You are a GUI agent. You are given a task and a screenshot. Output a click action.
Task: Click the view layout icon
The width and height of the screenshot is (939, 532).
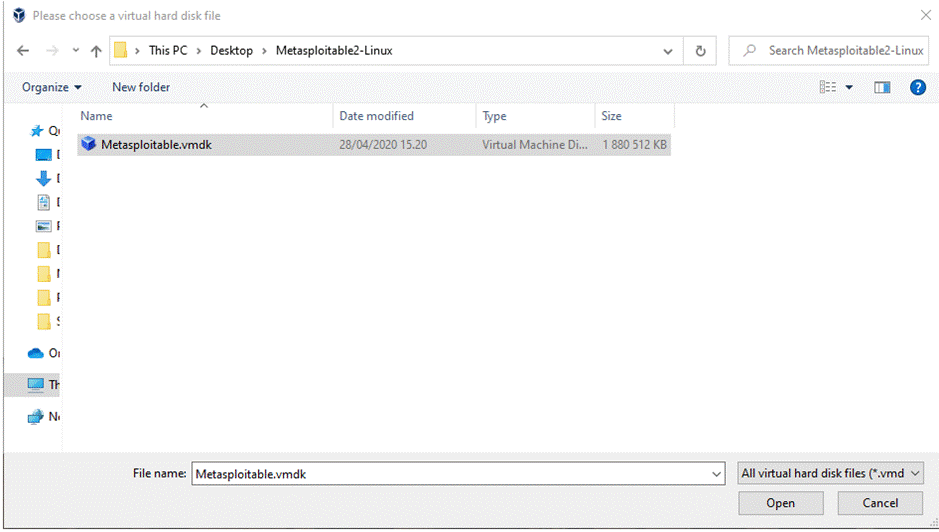828,88
